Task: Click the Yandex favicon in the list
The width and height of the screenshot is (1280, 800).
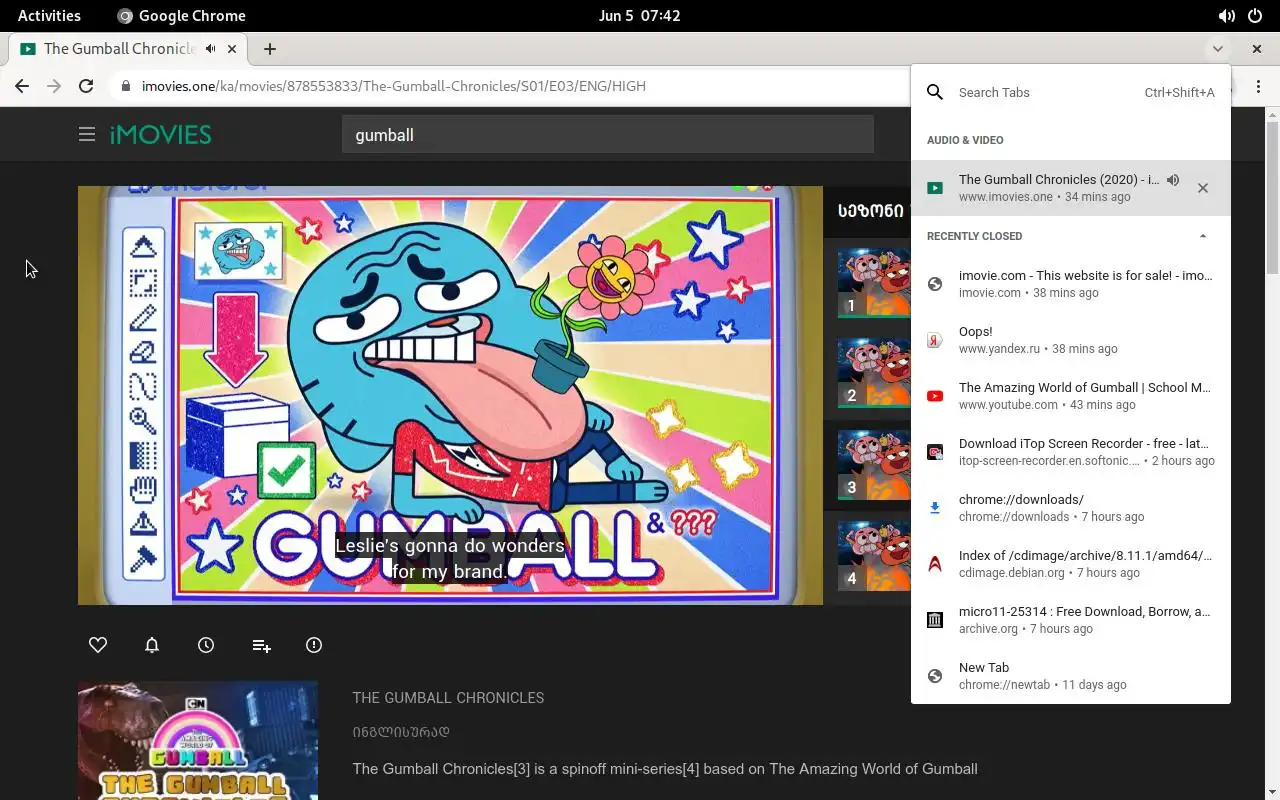Action: pos(935,340)
